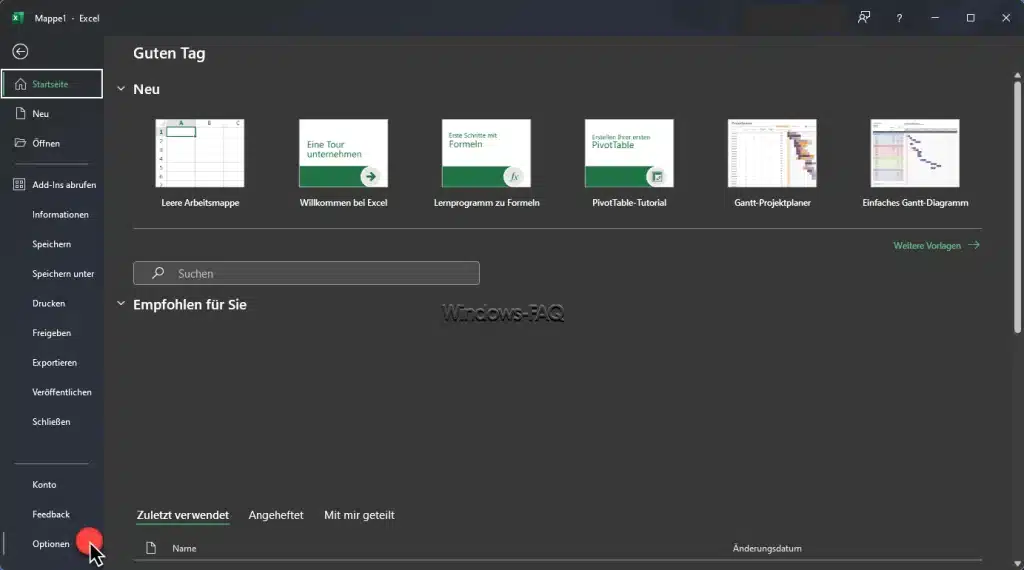
Task: Click the help question mark icon
Action: pos(899,18)
